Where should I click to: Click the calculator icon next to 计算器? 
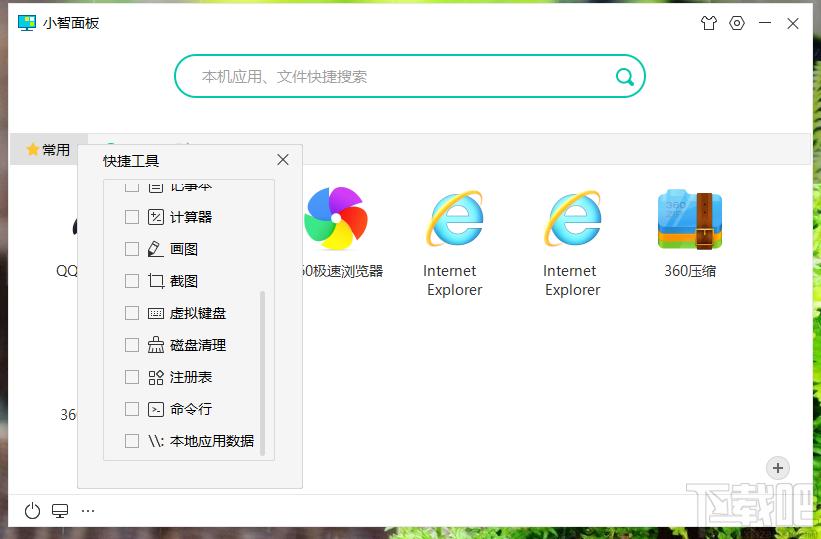coord(156,217)
